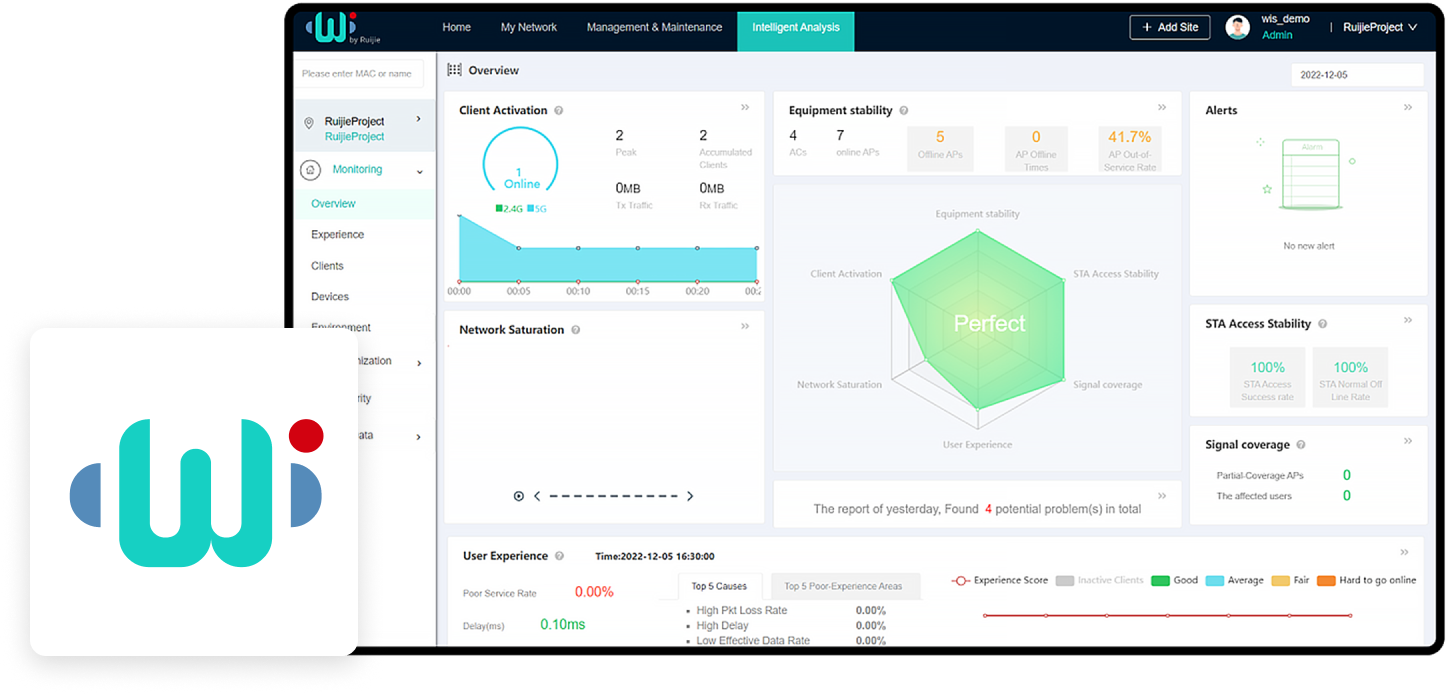Expand the Client Activation panel arrows

745,107
